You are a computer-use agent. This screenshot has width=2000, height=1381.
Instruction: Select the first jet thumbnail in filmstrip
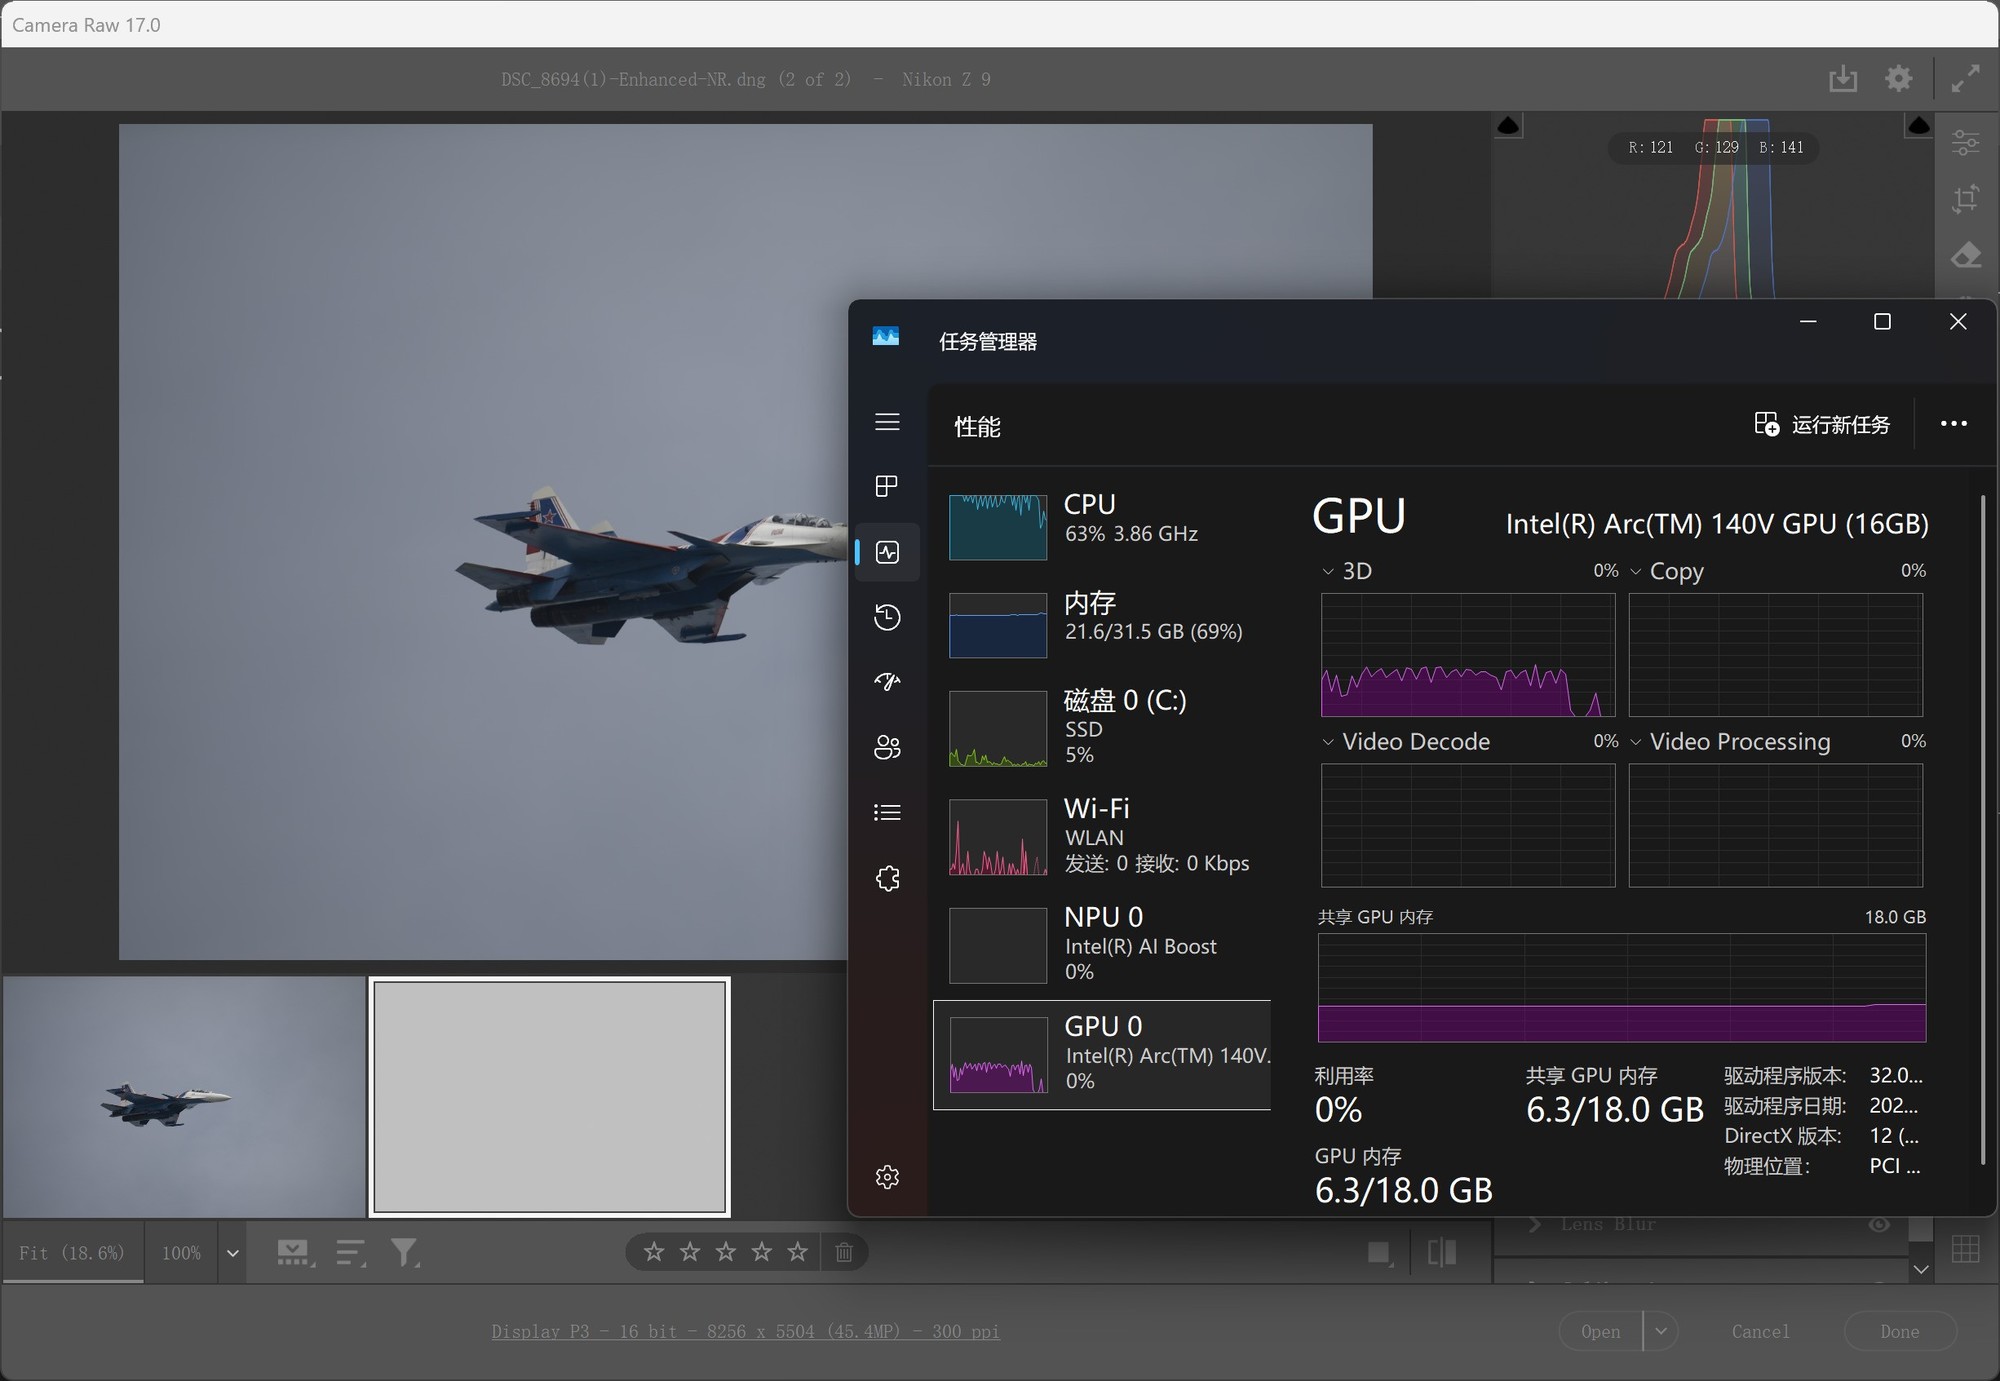click(x=184, y=1097)
